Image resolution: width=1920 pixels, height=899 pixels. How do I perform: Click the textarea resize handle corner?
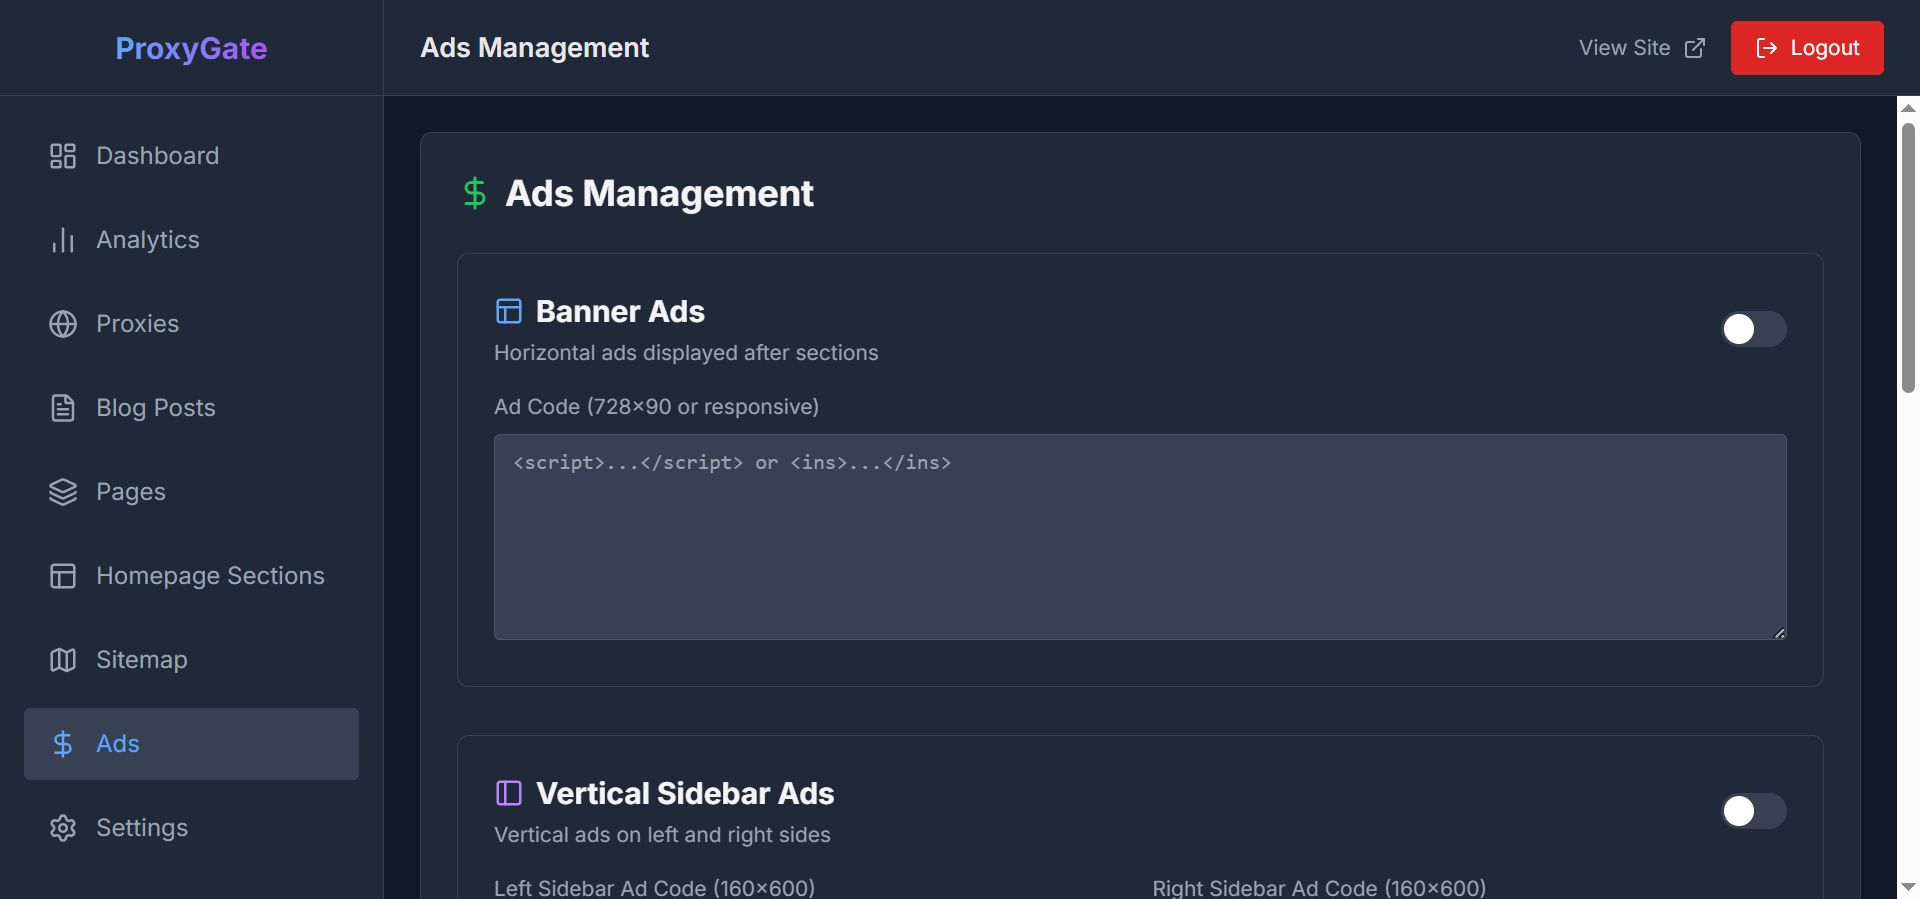tap(1779, 632)
